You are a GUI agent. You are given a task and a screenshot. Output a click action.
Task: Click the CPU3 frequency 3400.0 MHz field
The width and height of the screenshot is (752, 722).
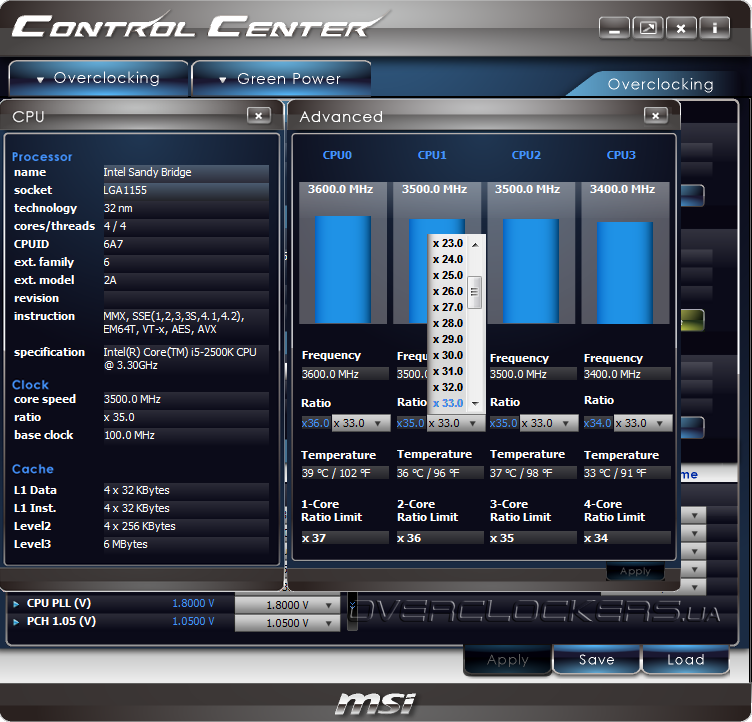click(x=627, y=374)
